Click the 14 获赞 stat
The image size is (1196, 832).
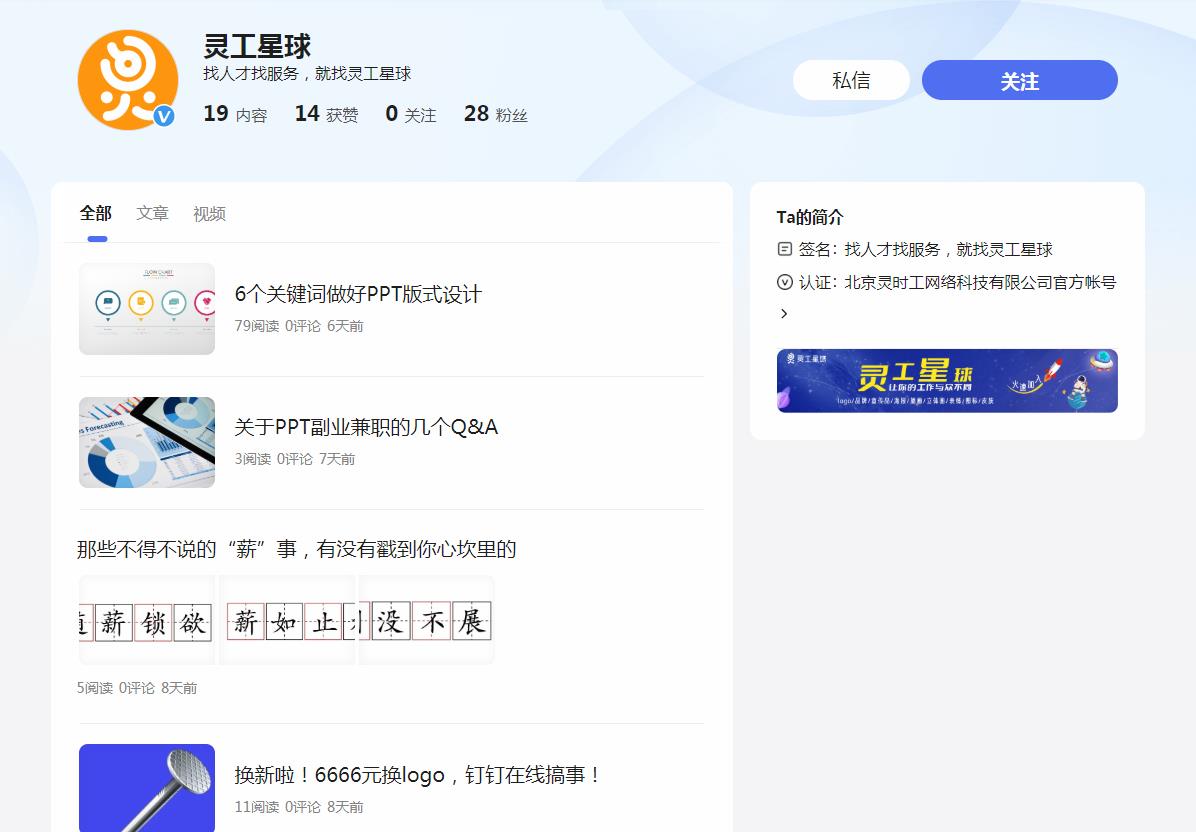coord(326,114)
